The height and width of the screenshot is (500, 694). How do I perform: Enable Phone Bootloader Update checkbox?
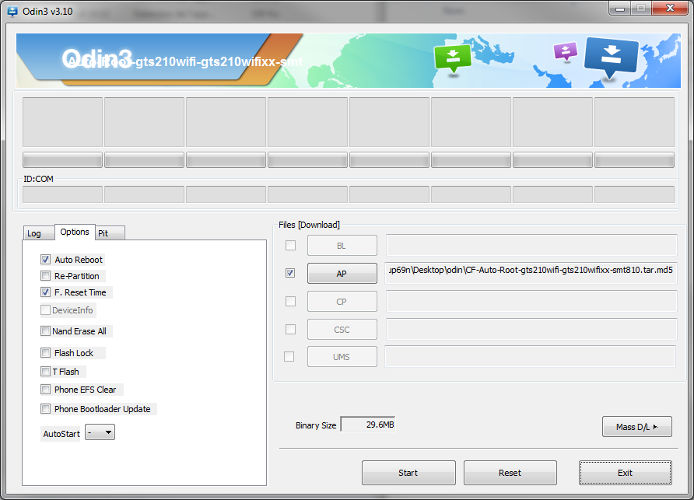click(x=45, y=408)
